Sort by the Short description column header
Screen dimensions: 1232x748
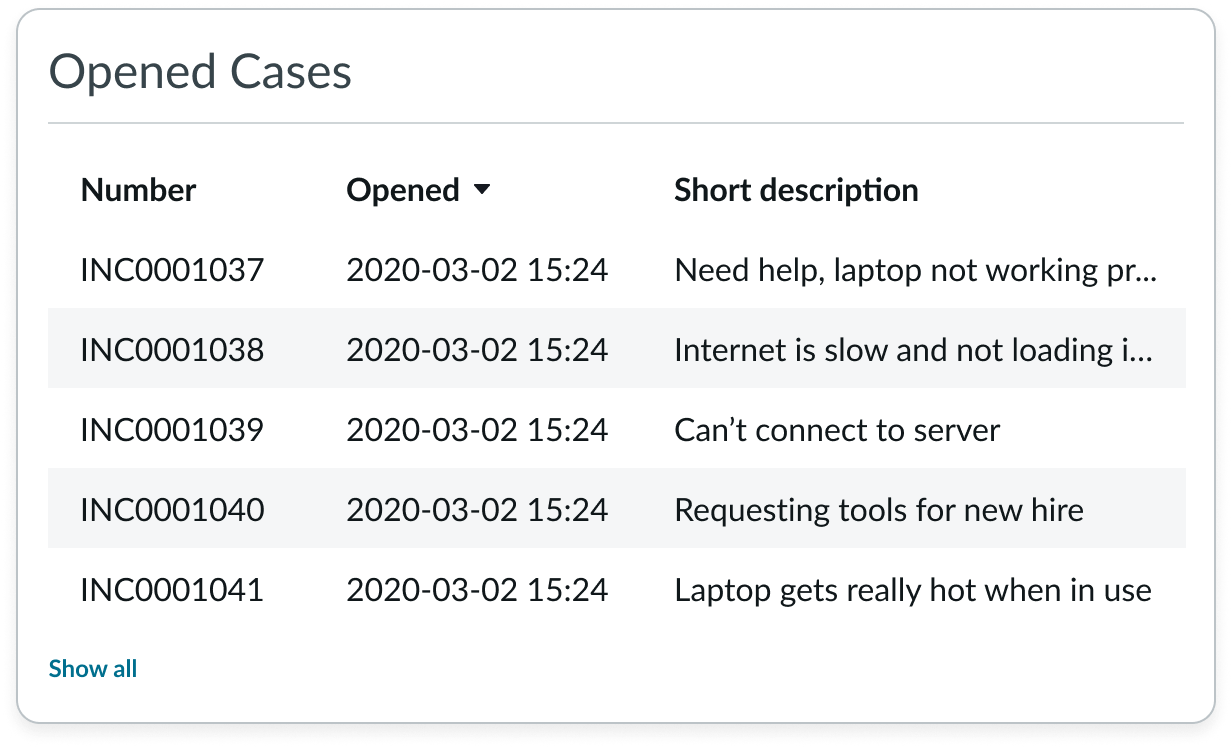(x=796, y=190)
